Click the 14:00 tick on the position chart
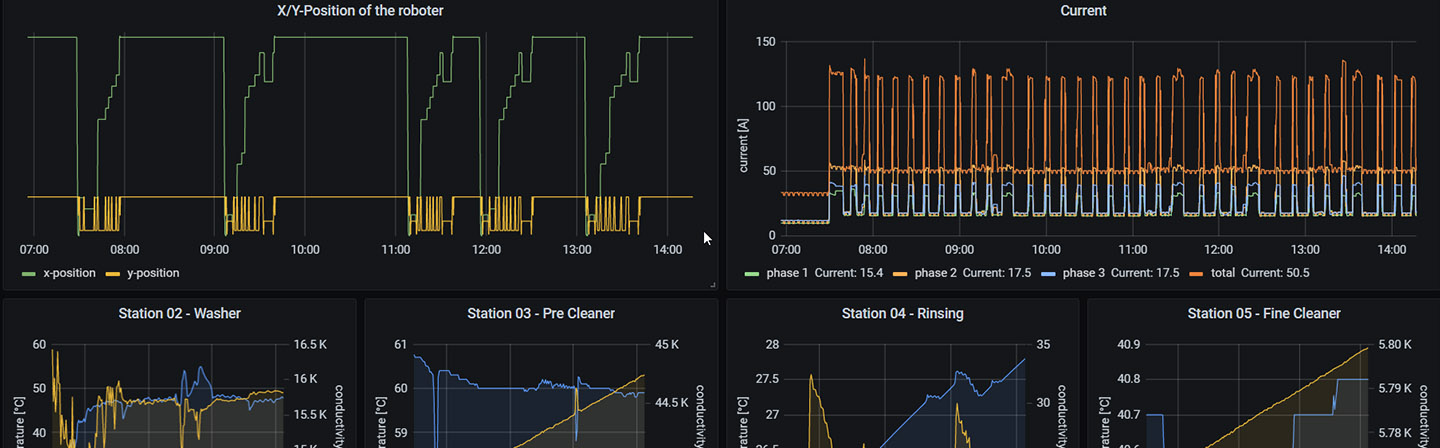Image resolution: width=1440 pixels, height=448 pixels. point(667,250)
